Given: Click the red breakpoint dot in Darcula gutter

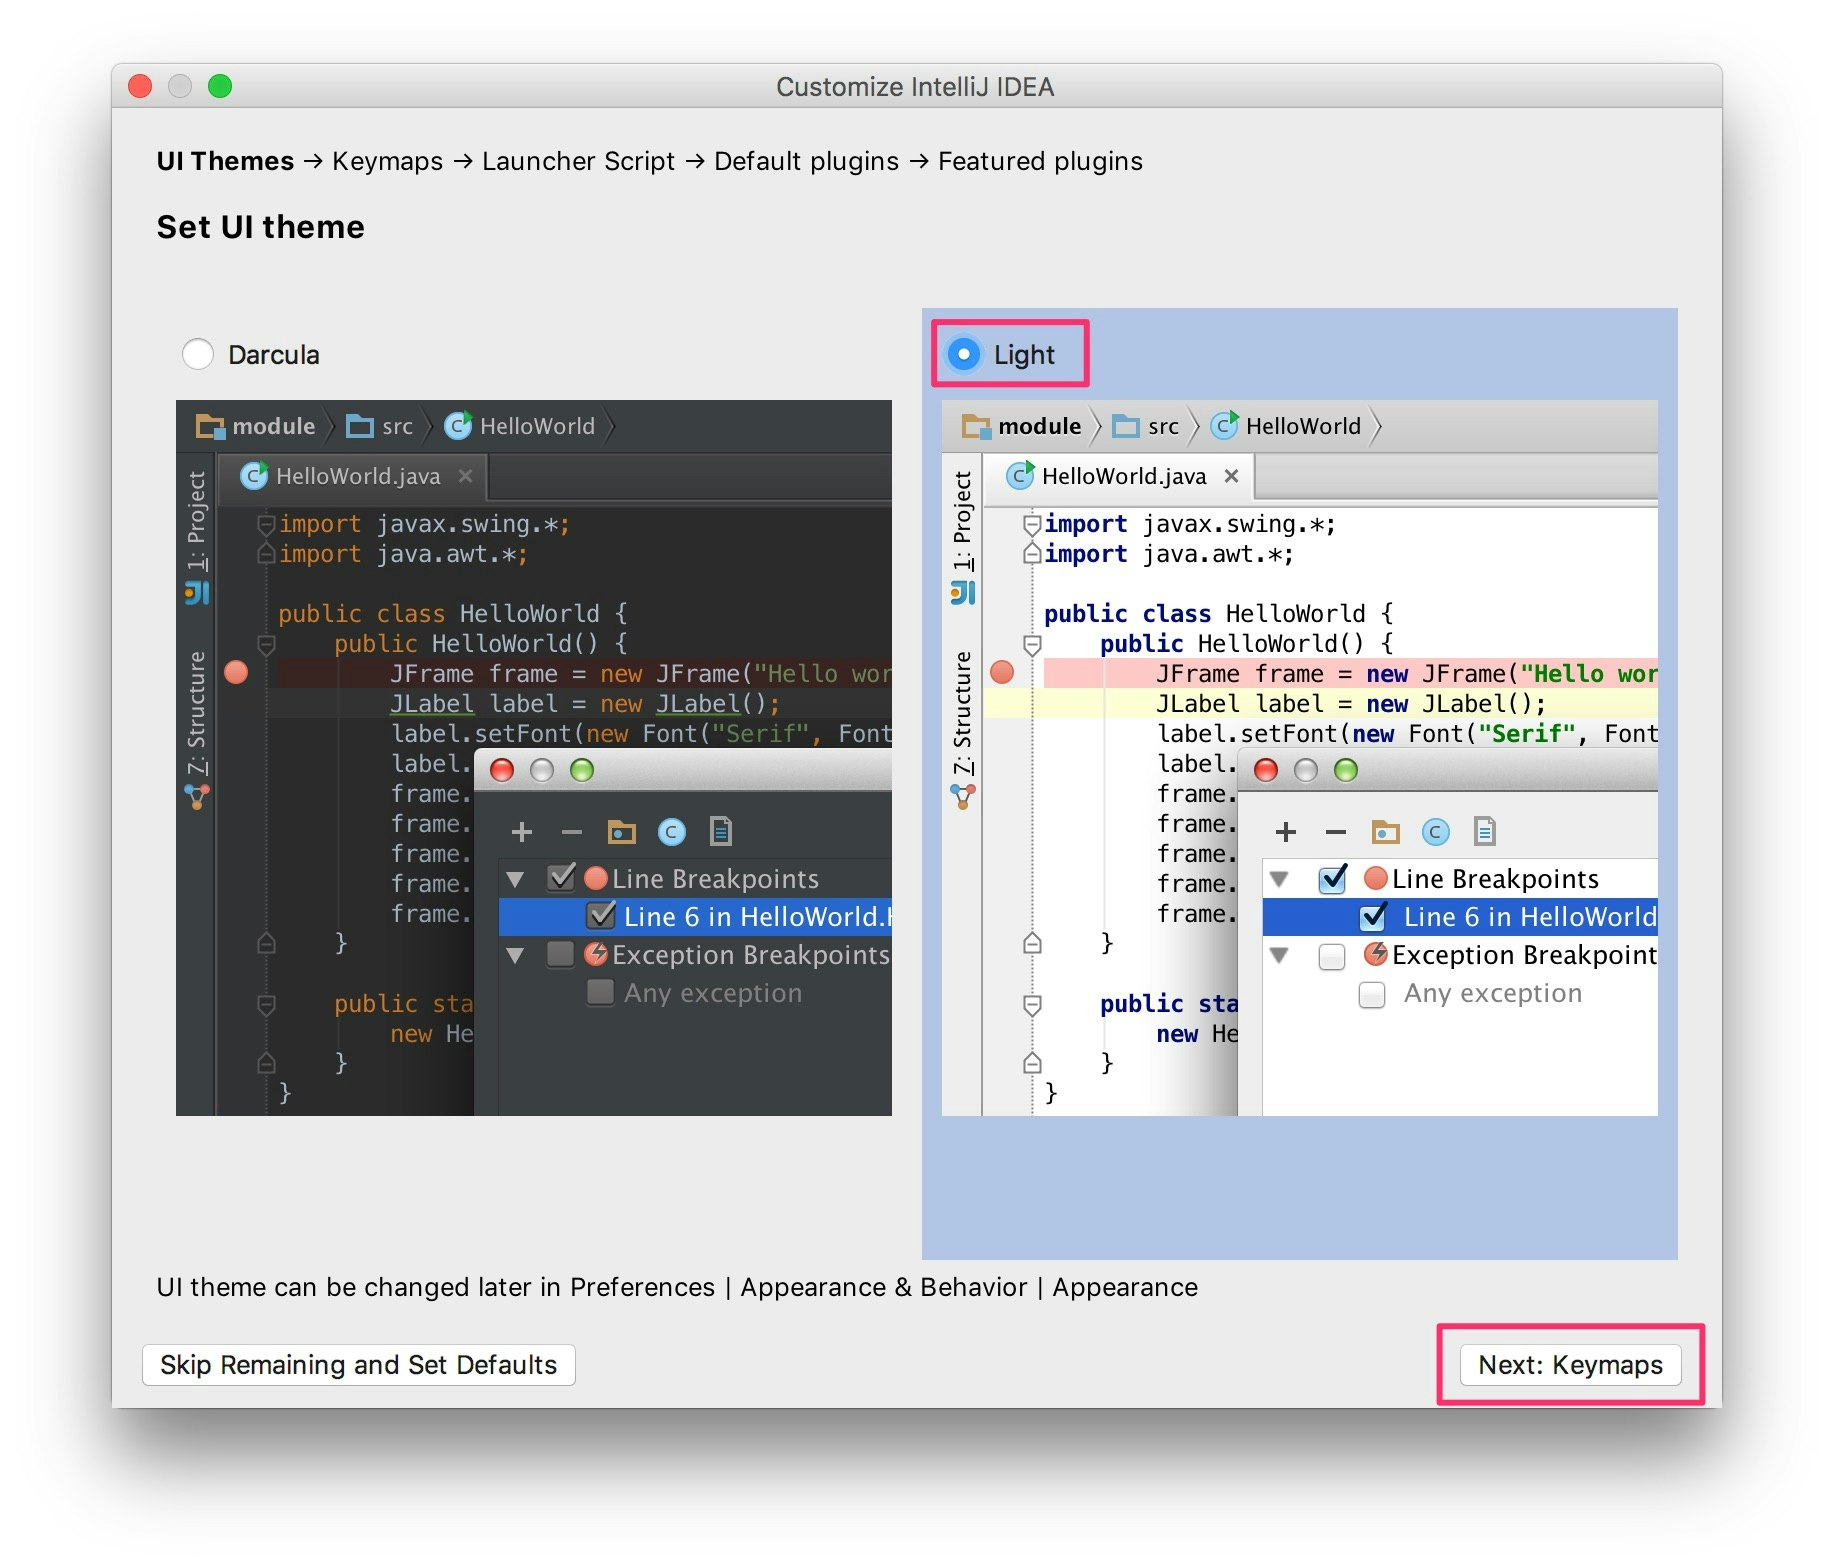Looking at the screenshot, I should [x=236, y=672].
